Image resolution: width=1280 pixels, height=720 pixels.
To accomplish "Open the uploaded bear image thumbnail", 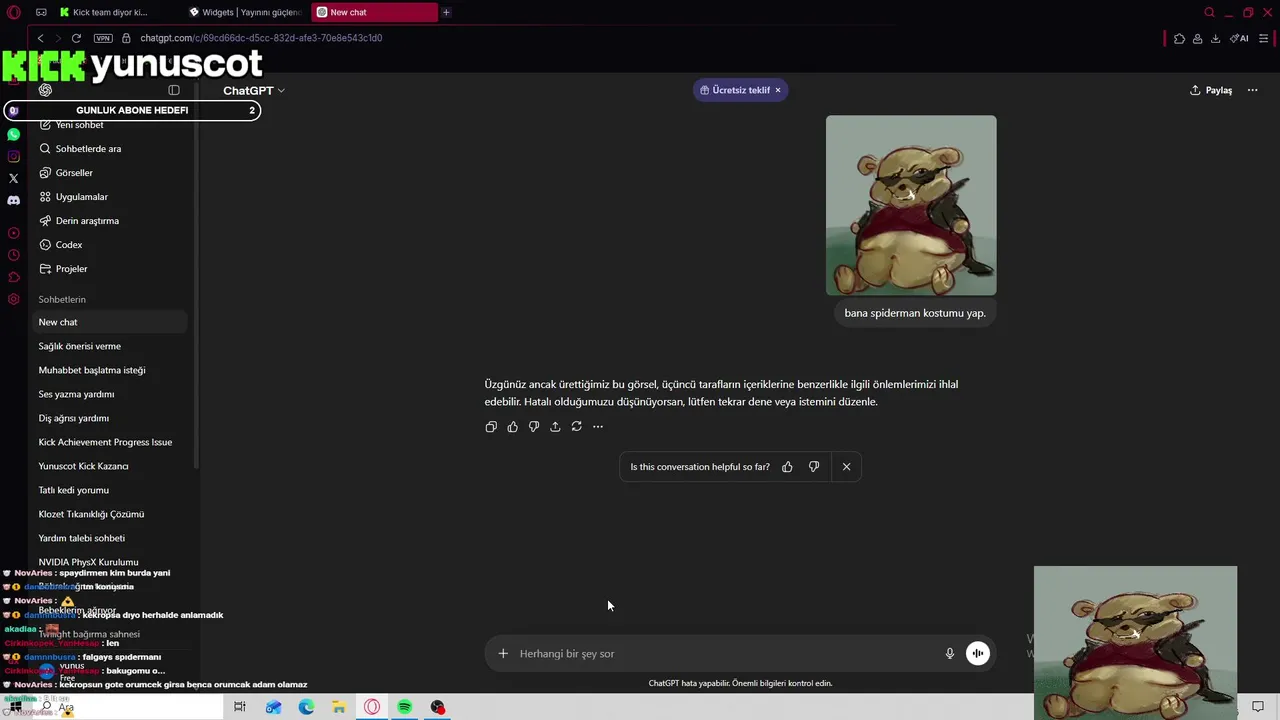I will [x=911, y=205].
